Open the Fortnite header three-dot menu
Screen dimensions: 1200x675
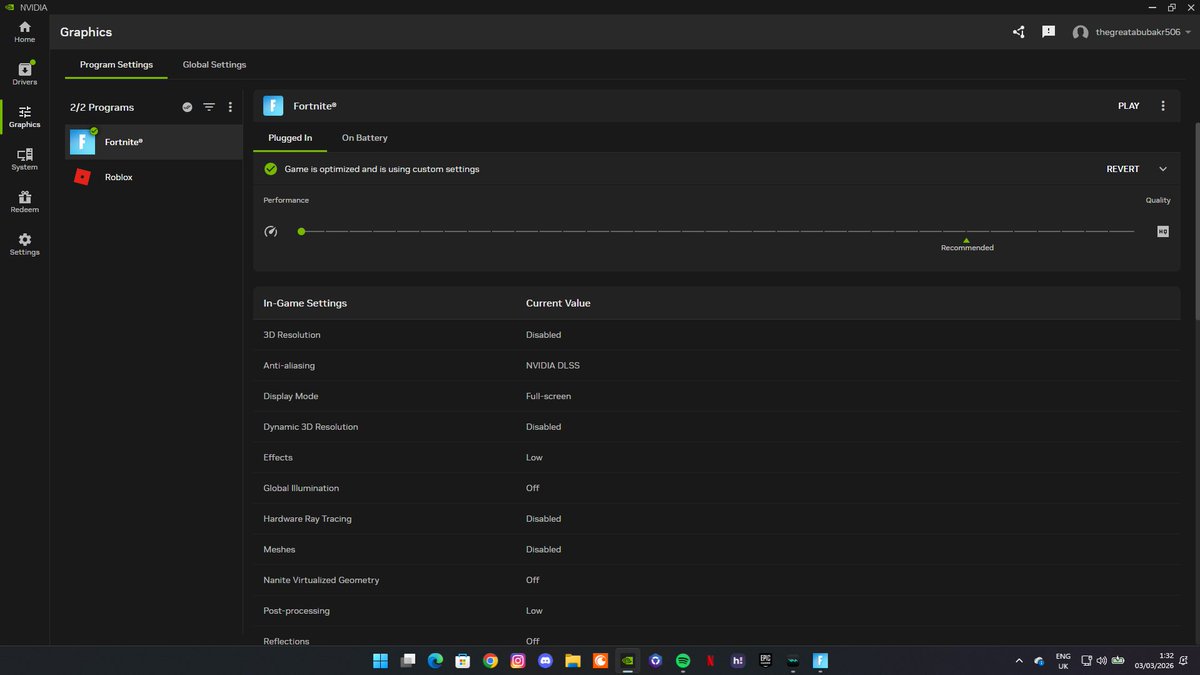[x=1163, y=106]
